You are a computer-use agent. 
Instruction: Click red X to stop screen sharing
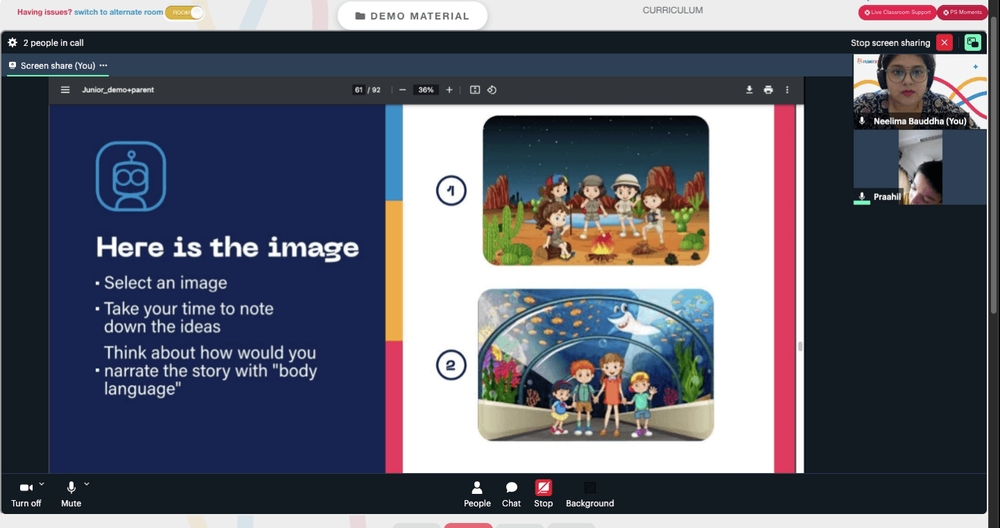(945, 43)
